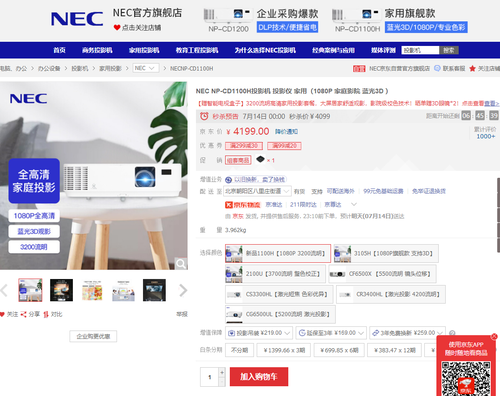Open 延保至3年 ¥169.00 dropdown
500x396 pixels.
pos(331,333)
